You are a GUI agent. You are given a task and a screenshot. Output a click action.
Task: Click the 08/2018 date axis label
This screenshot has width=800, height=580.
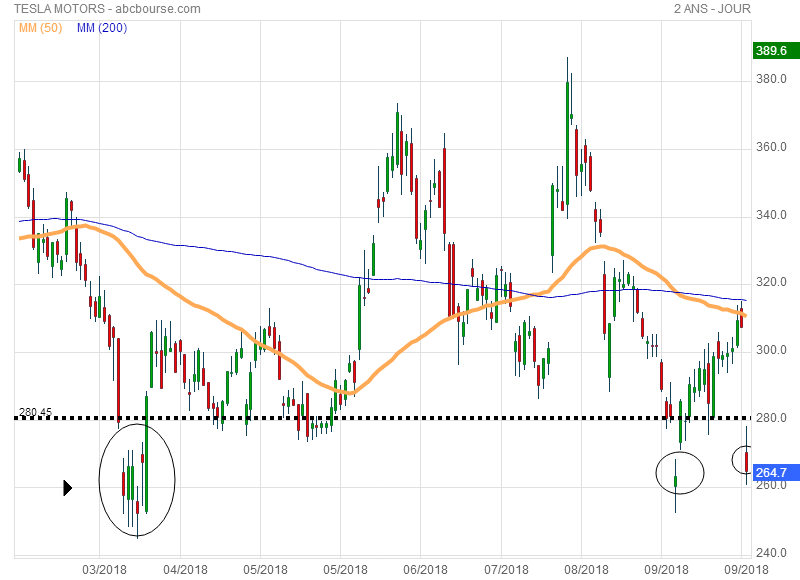click(586, 569)
